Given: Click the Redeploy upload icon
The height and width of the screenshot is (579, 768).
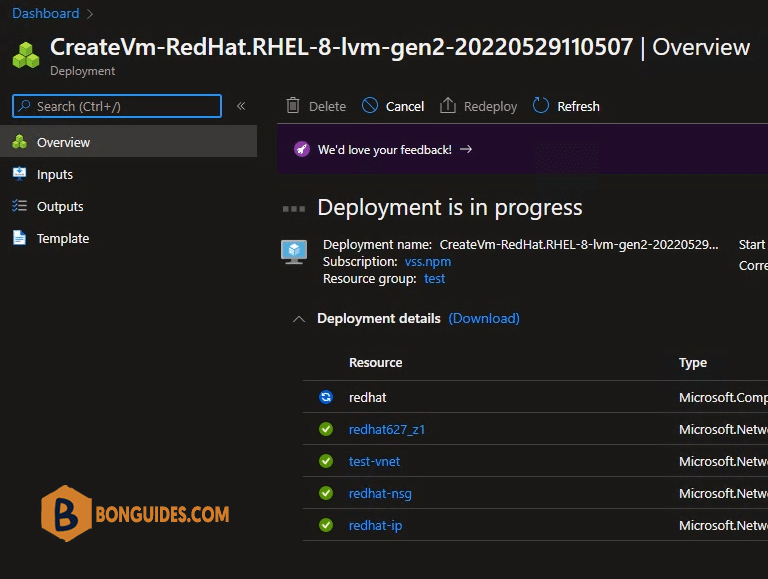Looking at the screenshot, I should pos(448,105).
